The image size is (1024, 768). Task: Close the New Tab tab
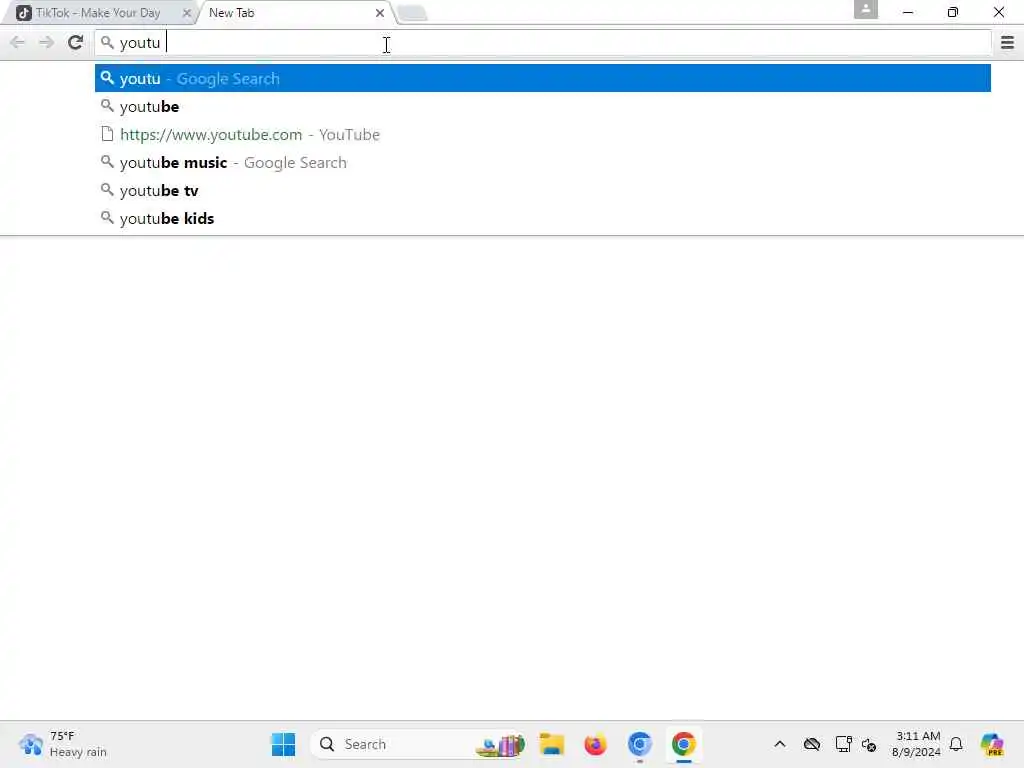(x=379, y=13)
